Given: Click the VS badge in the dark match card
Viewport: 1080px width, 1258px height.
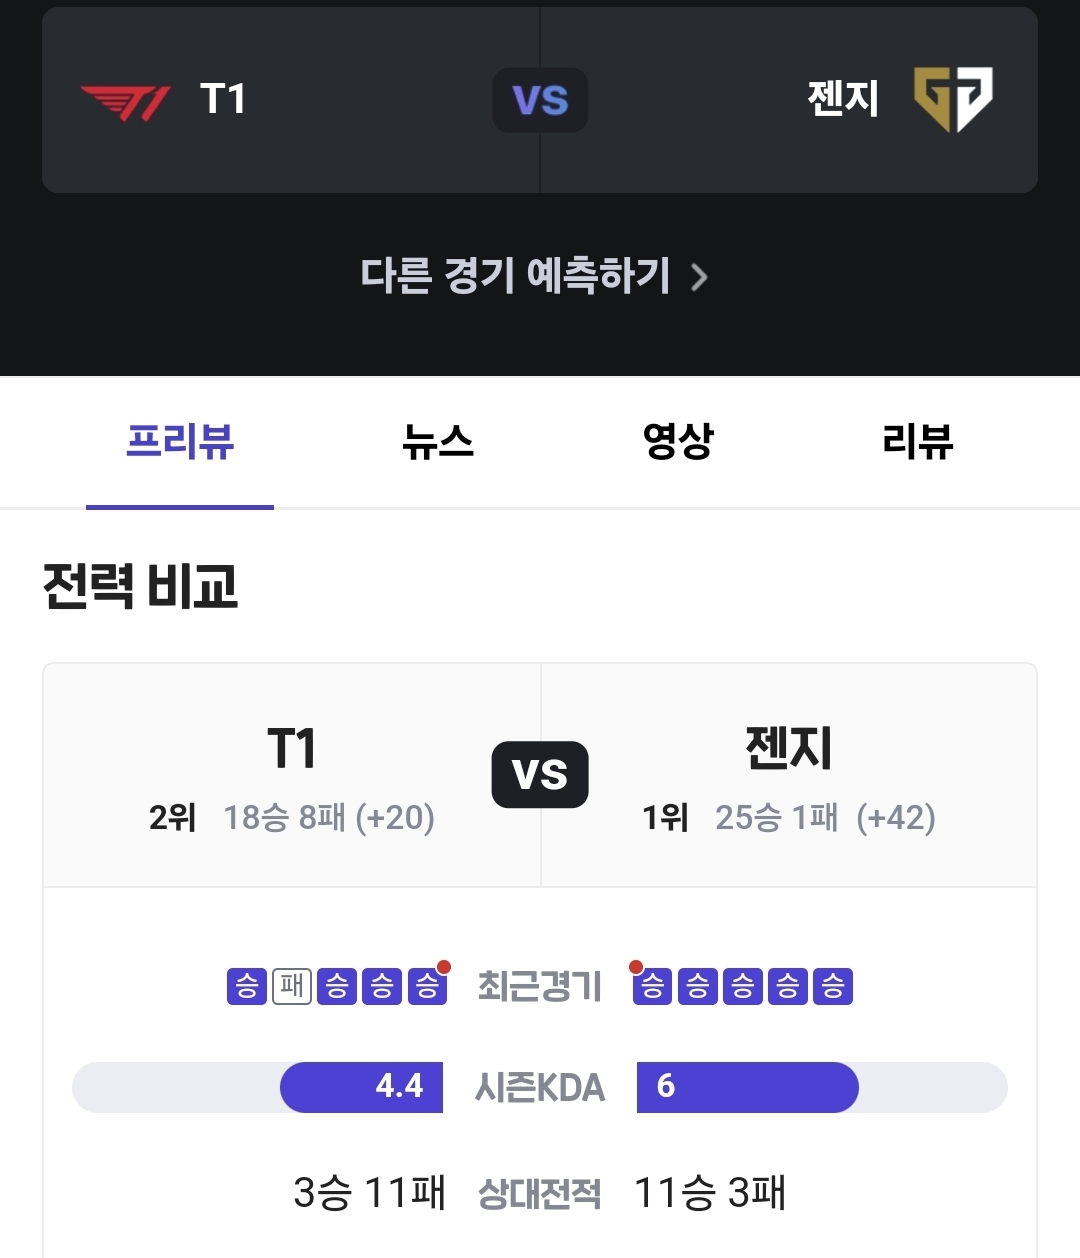Looking at the screenshot, I should tap(540, 100).
